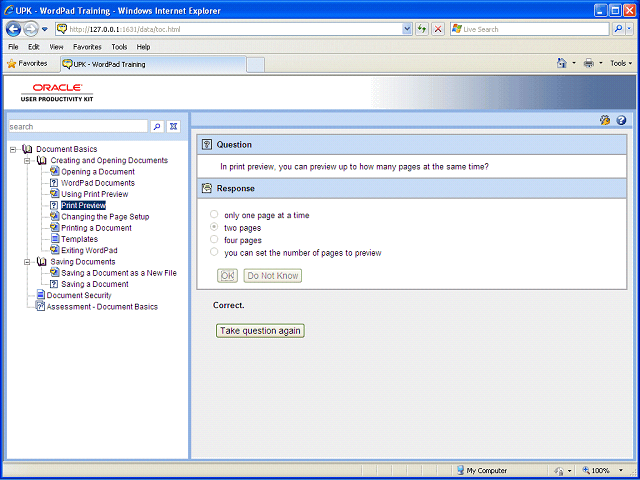Image resolution: width=640 pixels, height=480 pixels.
Task: Open a new blank tab
Action: click(x=256, y=65)
